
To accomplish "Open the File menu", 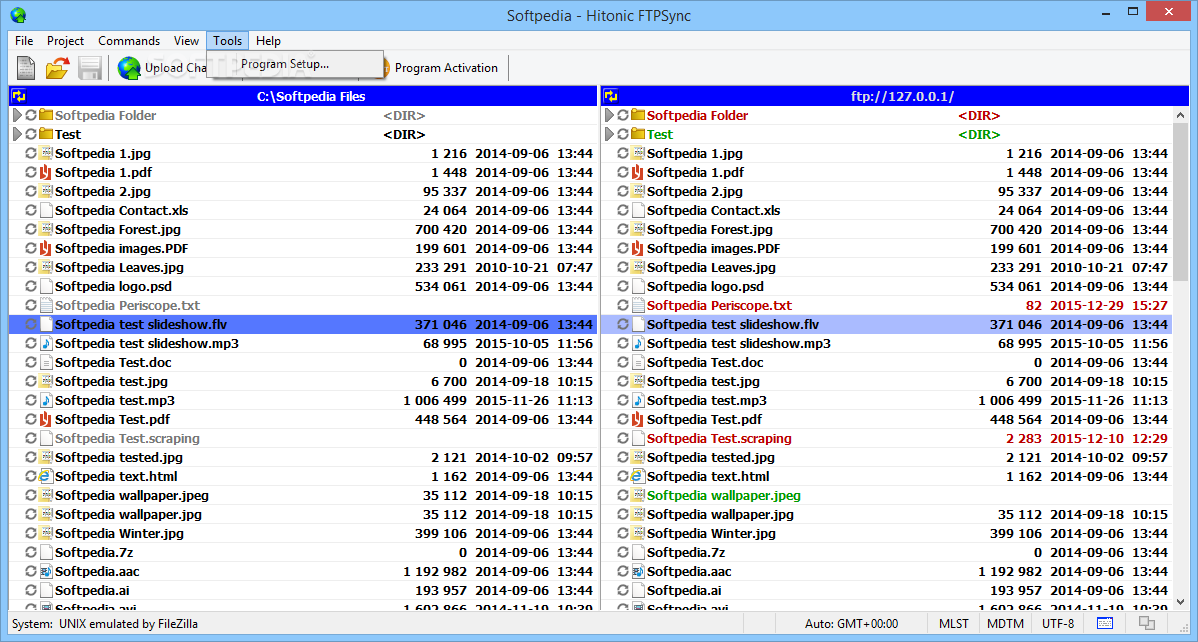I will click(24, 41).
